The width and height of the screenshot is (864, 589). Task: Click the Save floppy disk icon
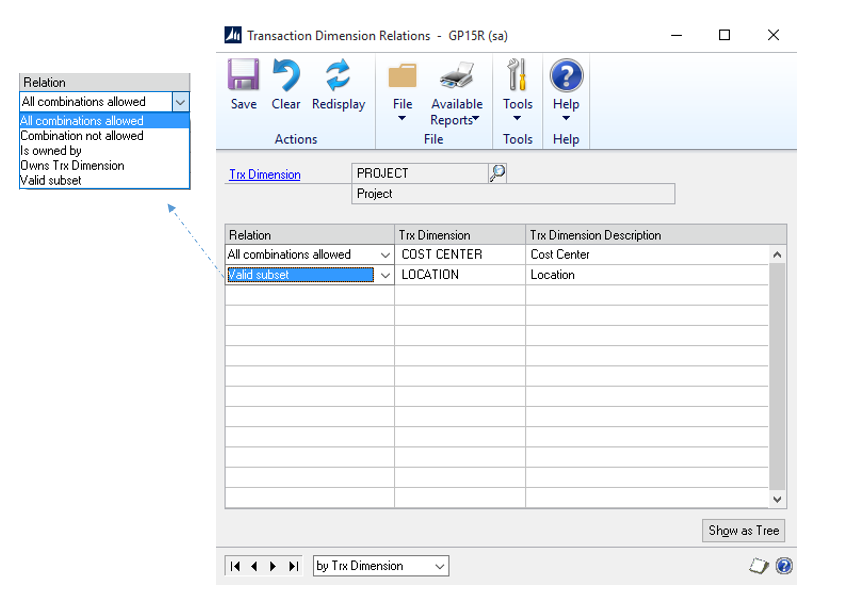pyautogui.click(x=243, y=74)
